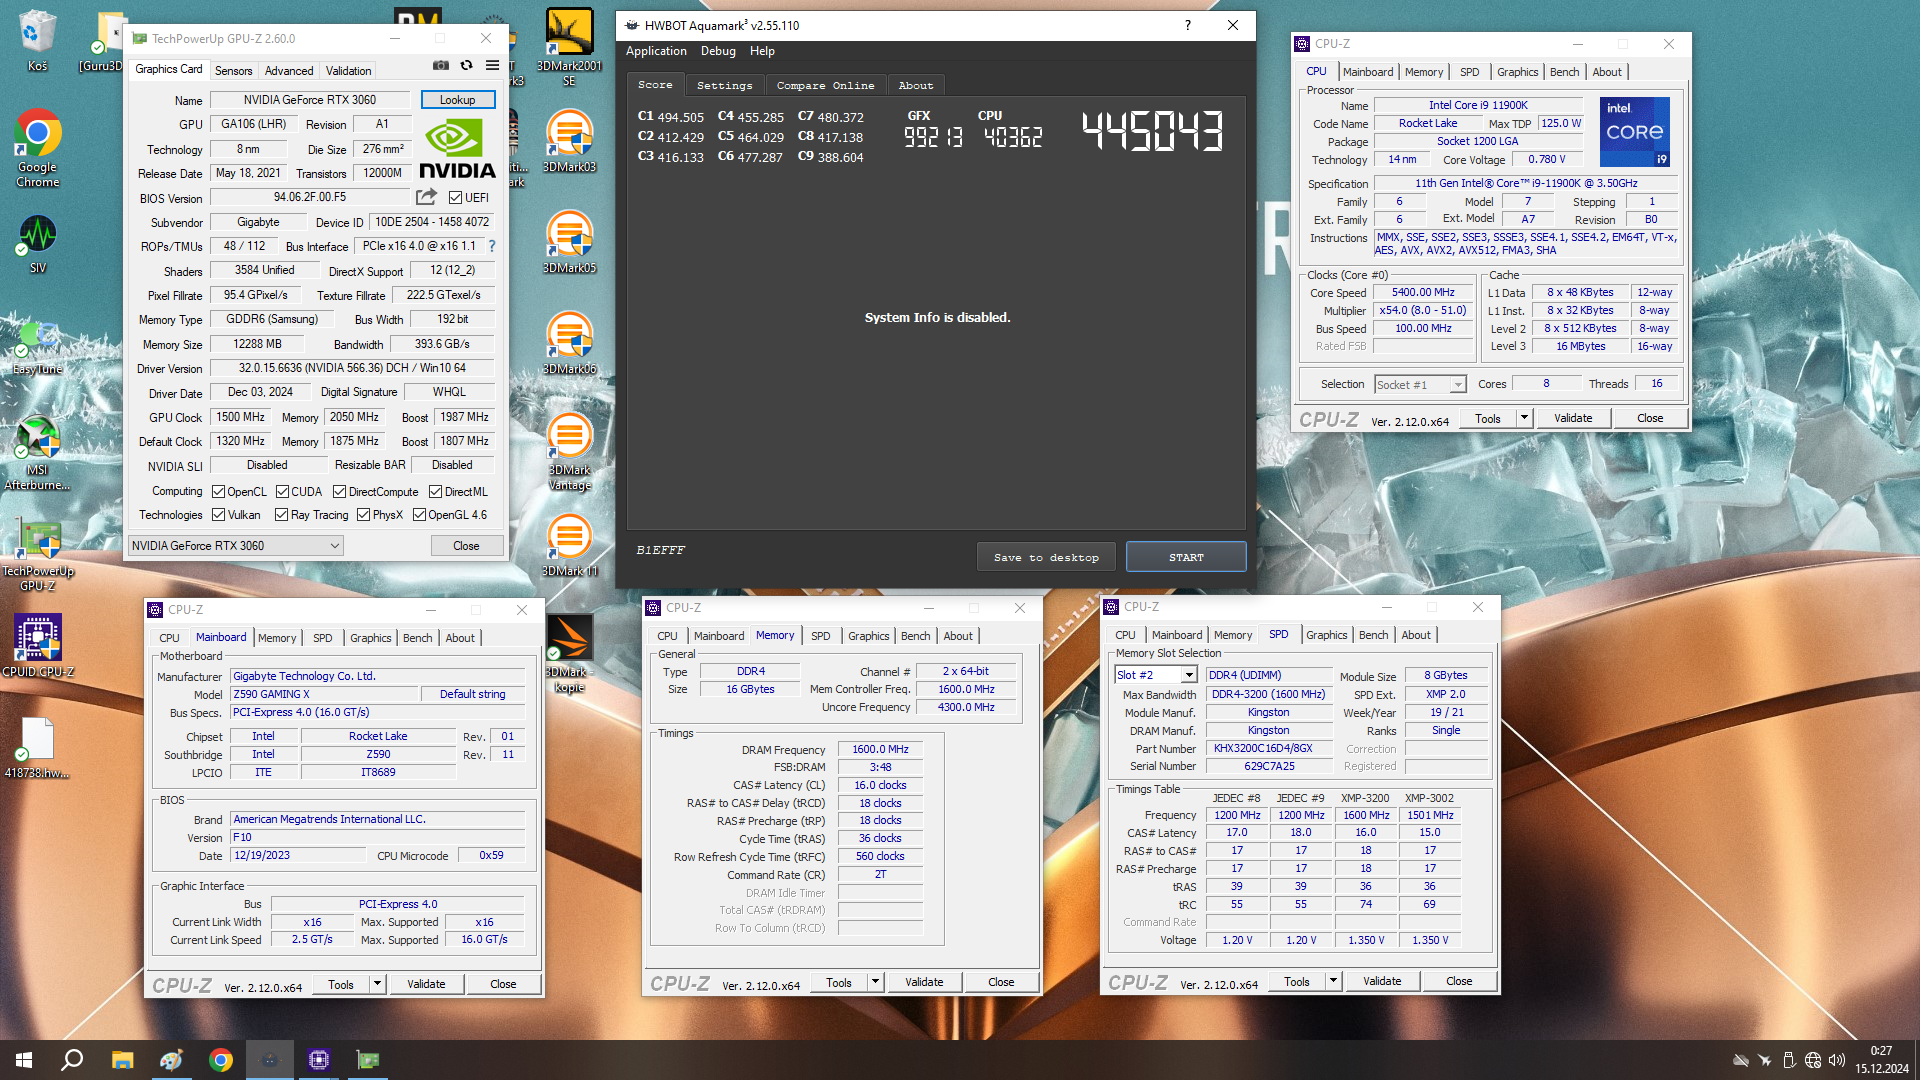Screen dimensions: 1920x1080
Task: Click GPU-Z refresh icon
Action: pos(466,66)
